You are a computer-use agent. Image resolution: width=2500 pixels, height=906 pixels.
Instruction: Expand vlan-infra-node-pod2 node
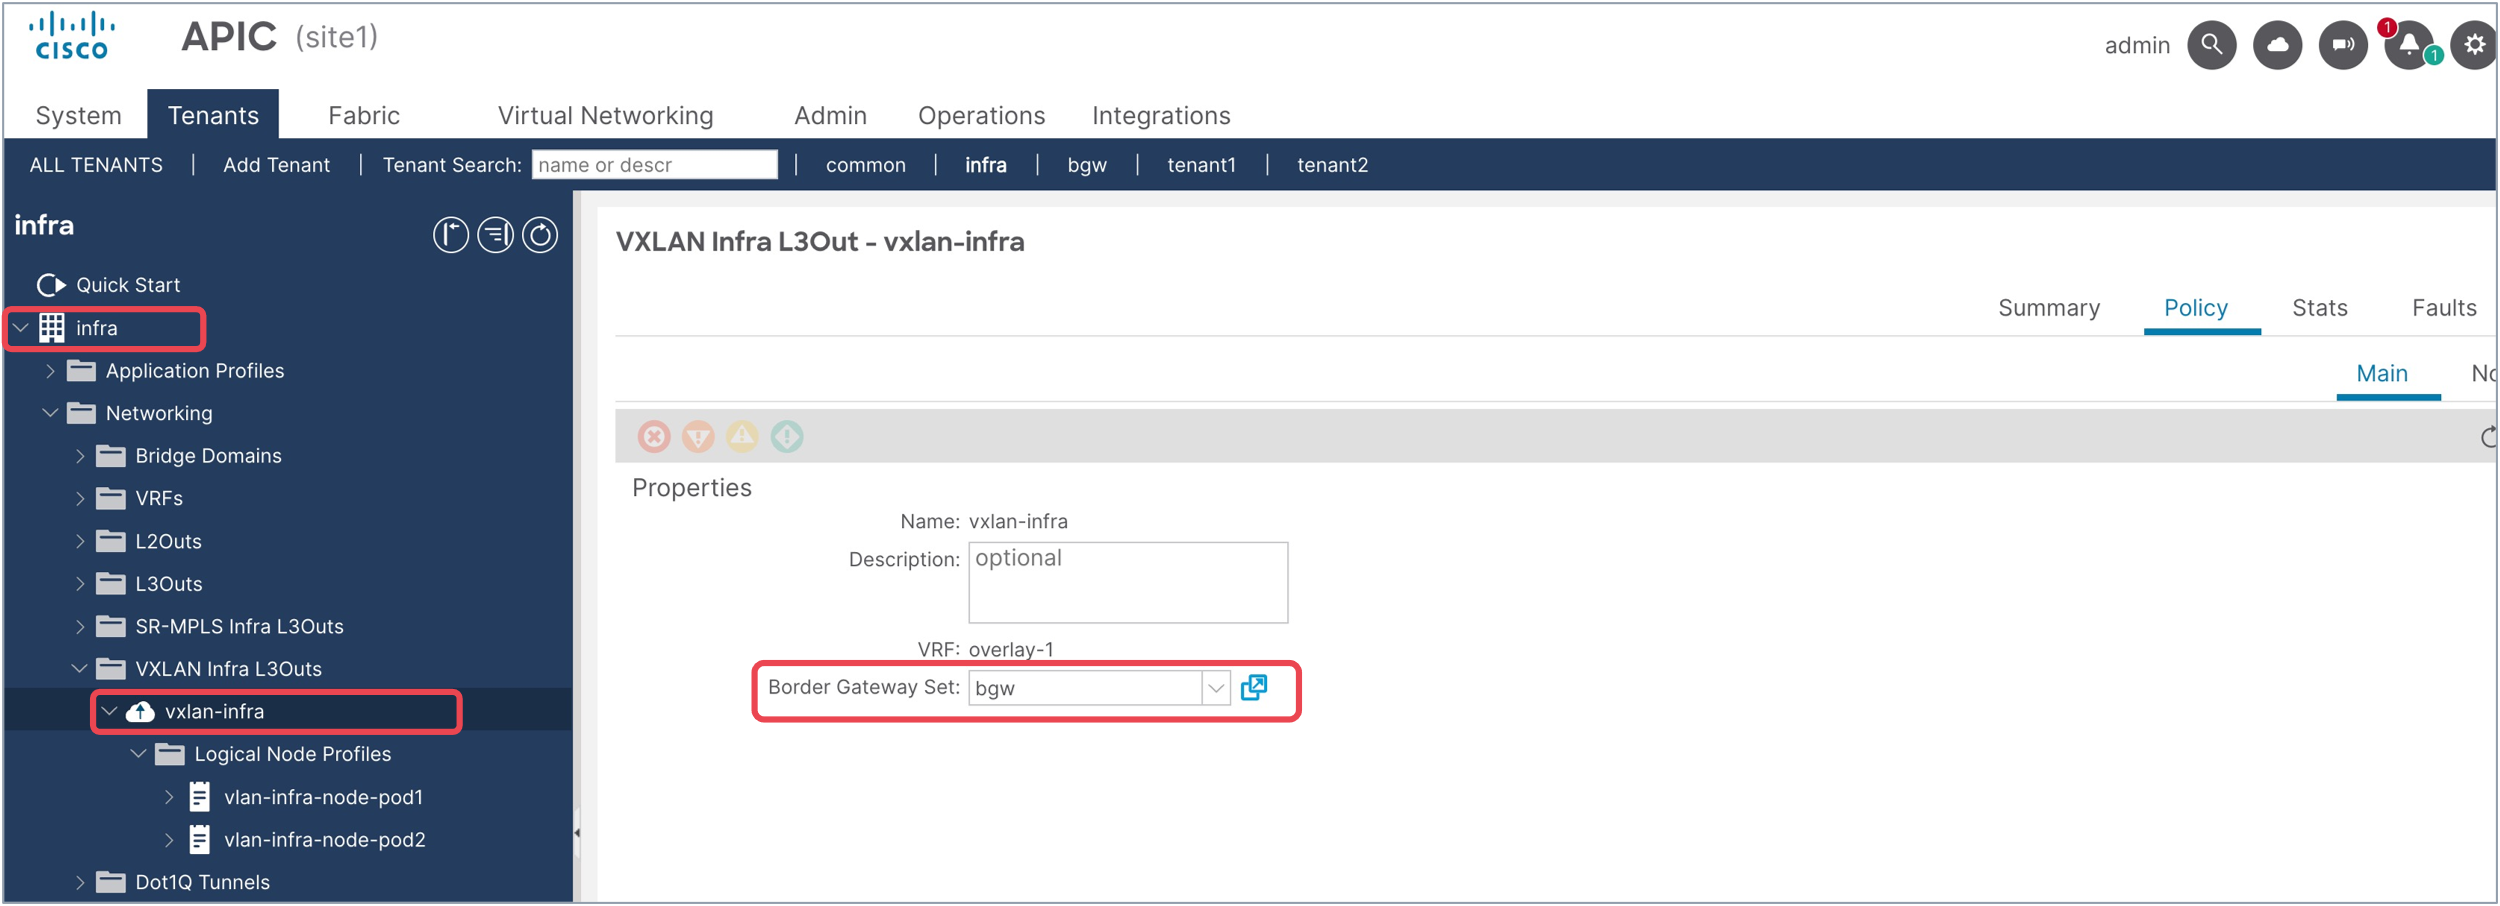[169, 839]
